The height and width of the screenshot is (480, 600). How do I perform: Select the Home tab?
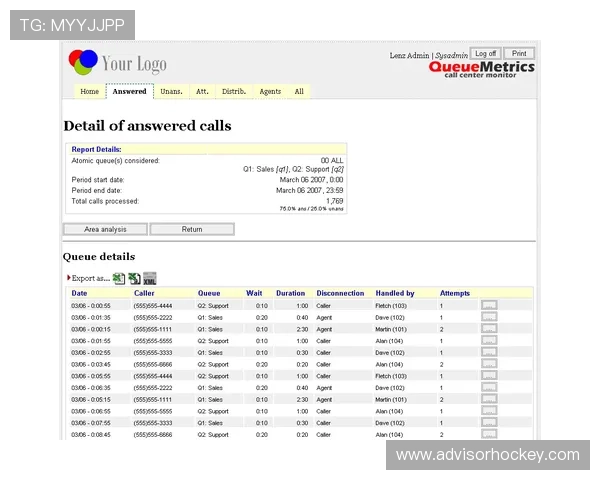[x=89, y=92]
